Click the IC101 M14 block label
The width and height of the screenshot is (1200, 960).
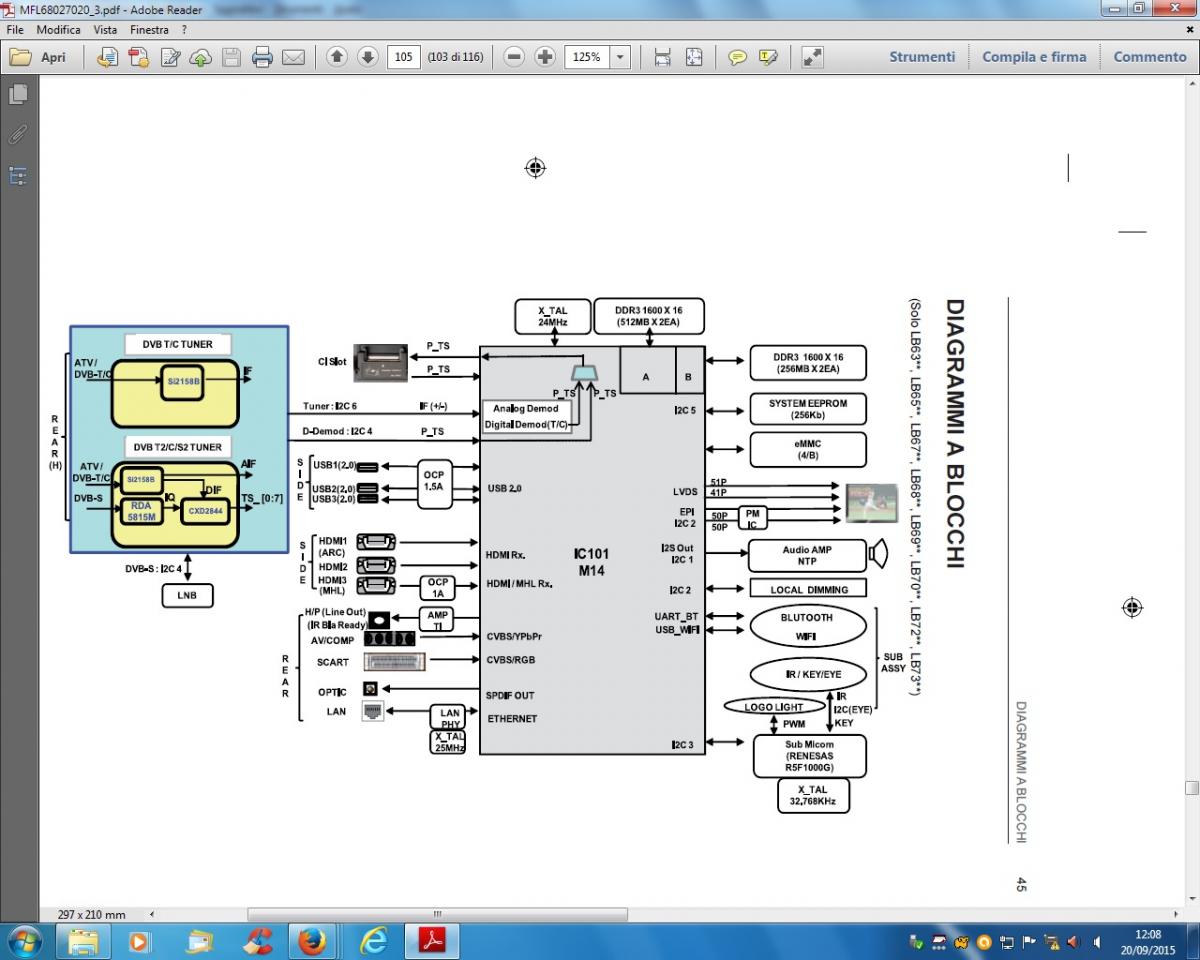click(590, 561)
